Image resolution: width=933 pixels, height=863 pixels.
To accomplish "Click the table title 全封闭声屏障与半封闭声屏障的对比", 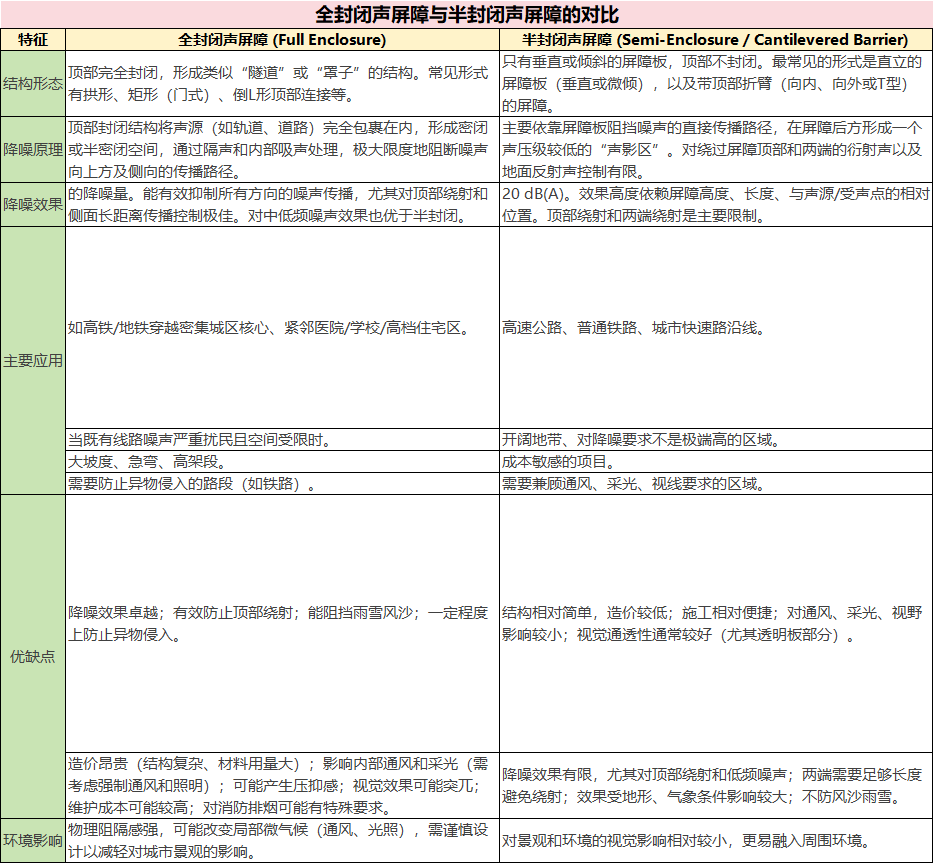I will [x=466, y=15].
